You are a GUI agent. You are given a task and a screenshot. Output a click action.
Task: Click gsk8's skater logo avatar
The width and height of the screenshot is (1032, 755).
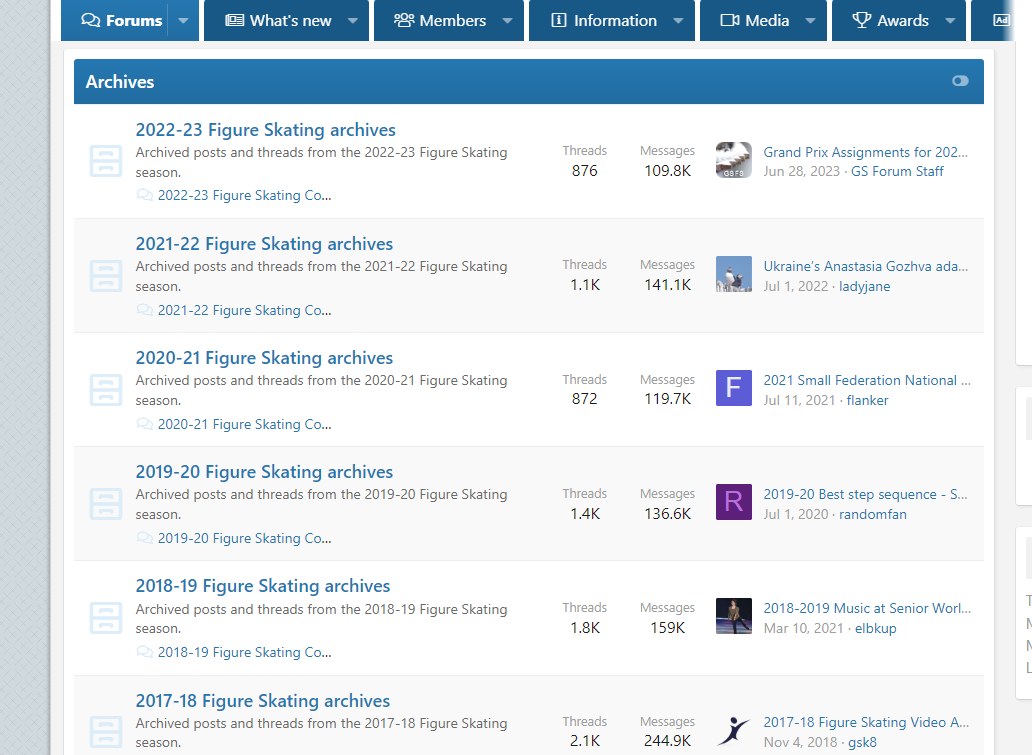pyautogui.click(x=733, y=730)
